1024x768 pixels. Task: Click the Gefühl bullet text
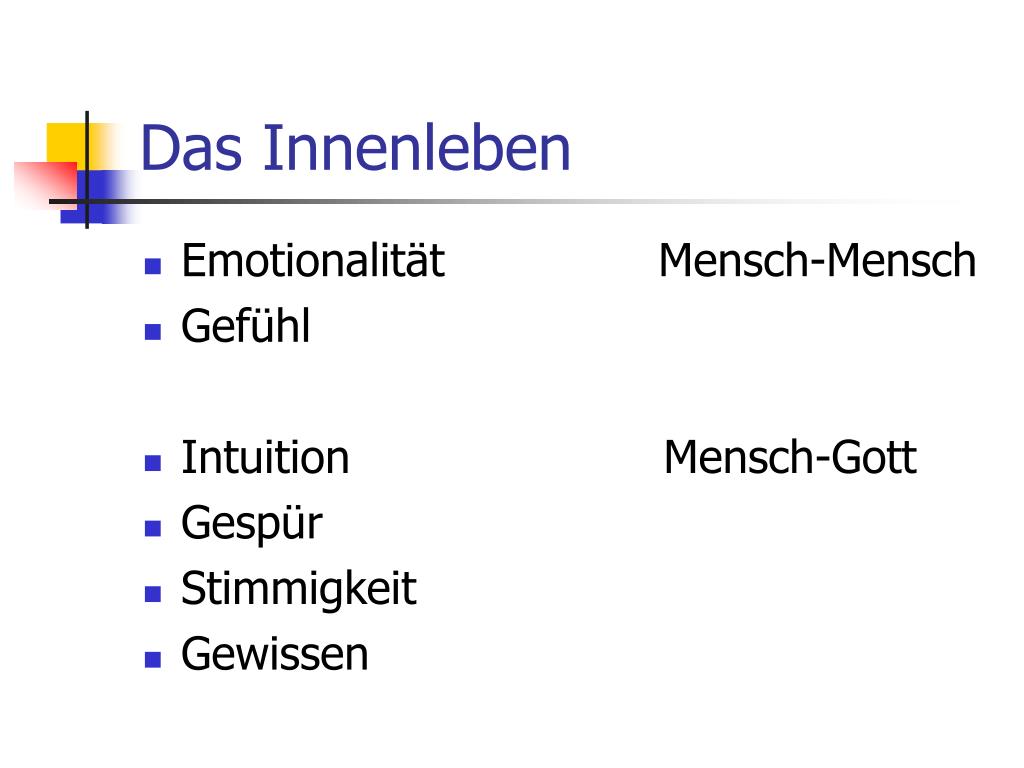pyautogui.click(x=245, y=325)
